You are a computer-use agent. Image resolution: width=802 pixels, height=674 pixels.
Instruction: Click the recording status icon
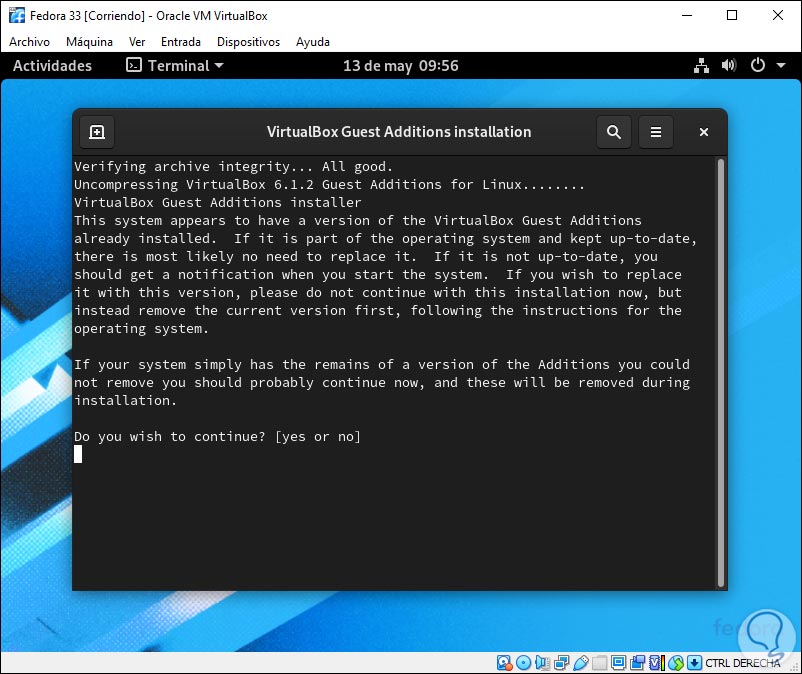tap(637, 663)
